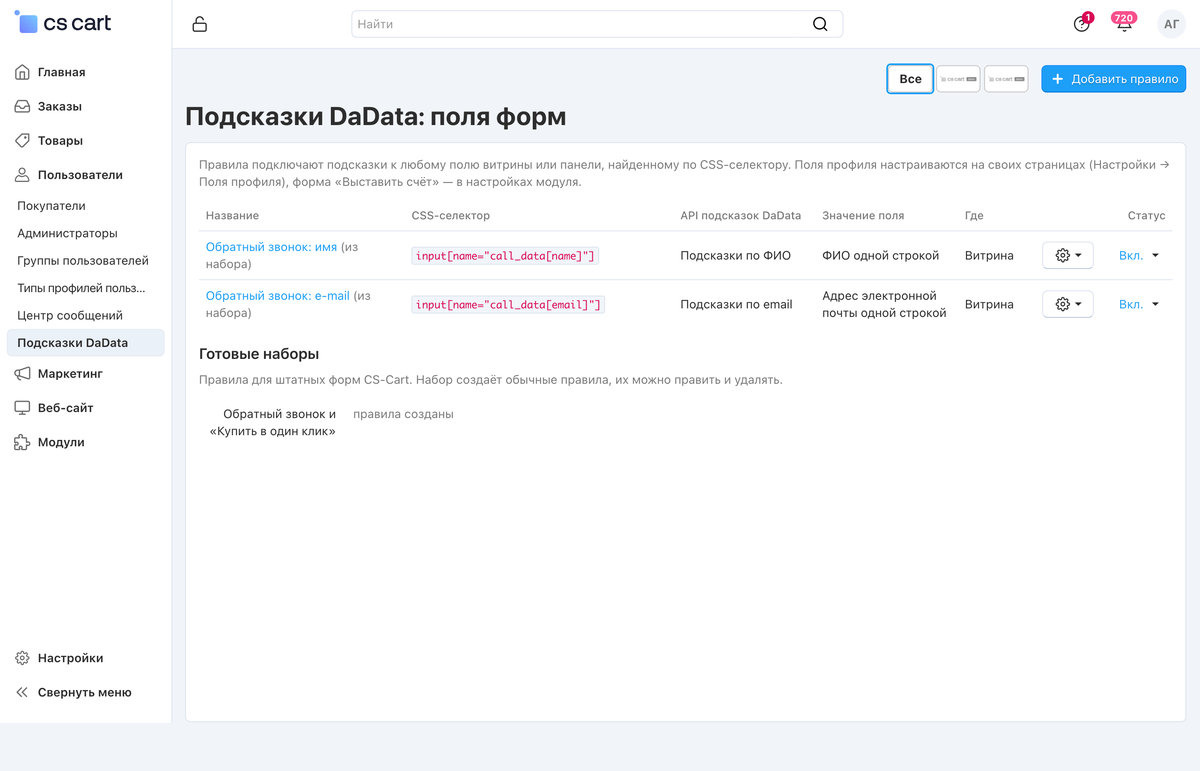Image resolution: width=1200 pixels, height=771 pixels.
Task: Select the storefront logo button beside Добавить правило
Action: 1006,79
